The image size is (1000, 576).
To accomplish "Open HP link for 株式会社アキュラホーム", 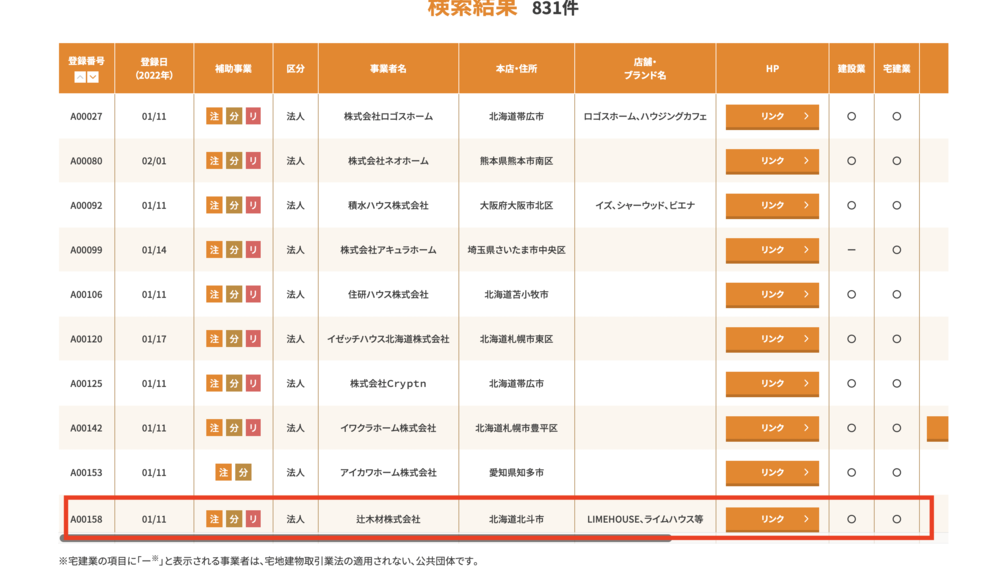I will (x=772, y=250).
